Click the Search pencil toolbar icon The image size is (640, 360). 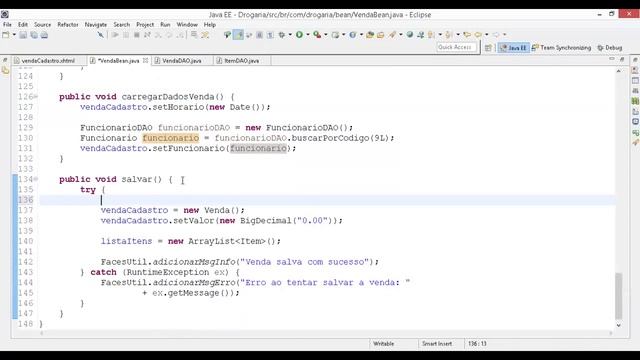coord(392,35)
